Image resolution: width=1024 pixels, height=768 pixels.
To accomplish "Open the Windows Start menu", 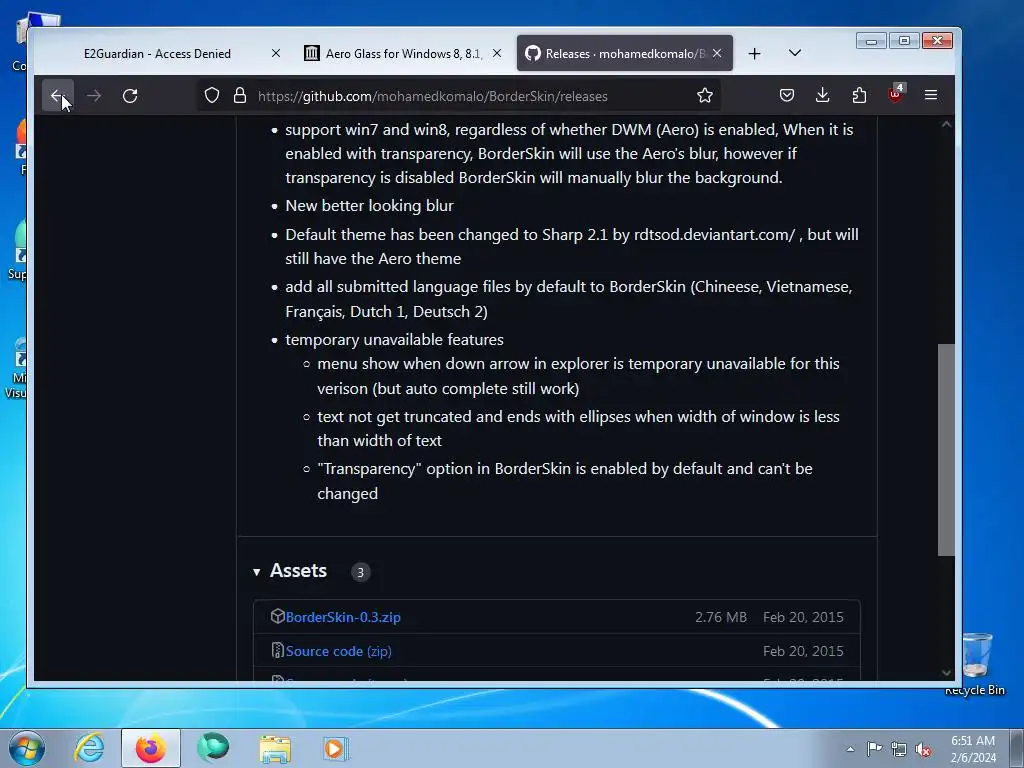I will (x=27, y=748).
